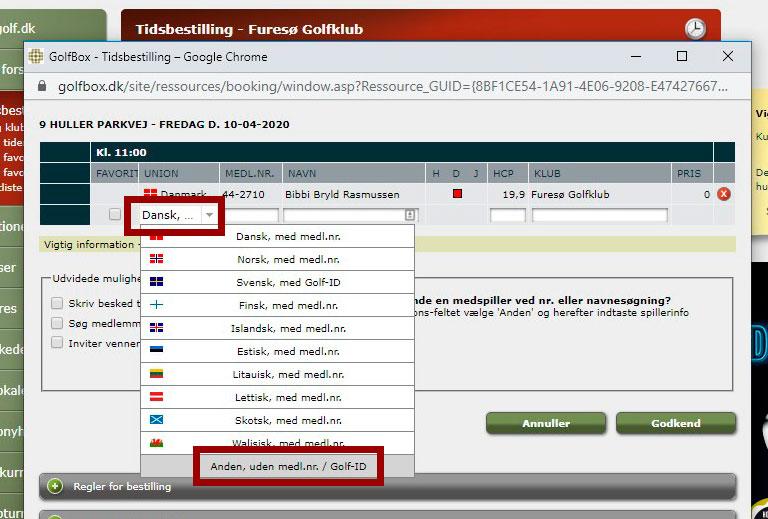This screenshot has width=768, height=519.
Task: Select 'Estisk, med medl.nr.' option
Action: [x=277, y=351]
